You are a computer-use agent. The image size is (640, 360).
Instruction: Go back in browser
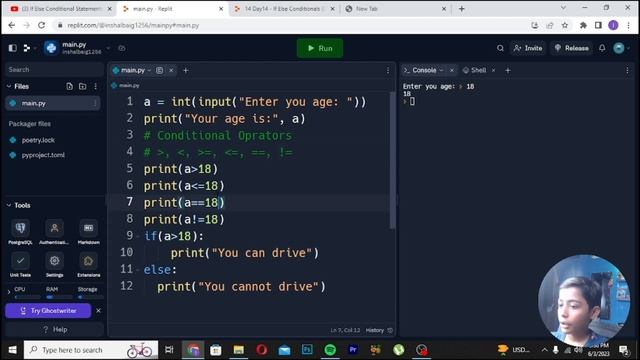pos(12,25)
